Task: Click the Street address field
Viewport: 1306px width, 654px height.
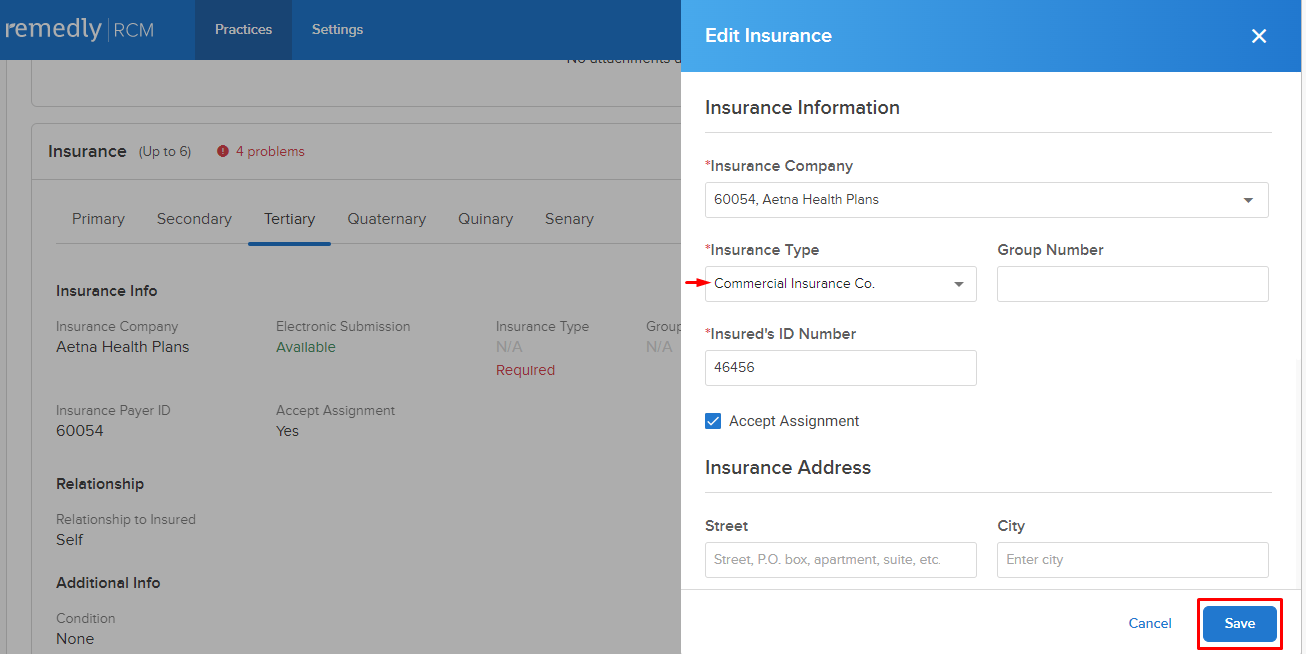Action: tap(841, 560)
